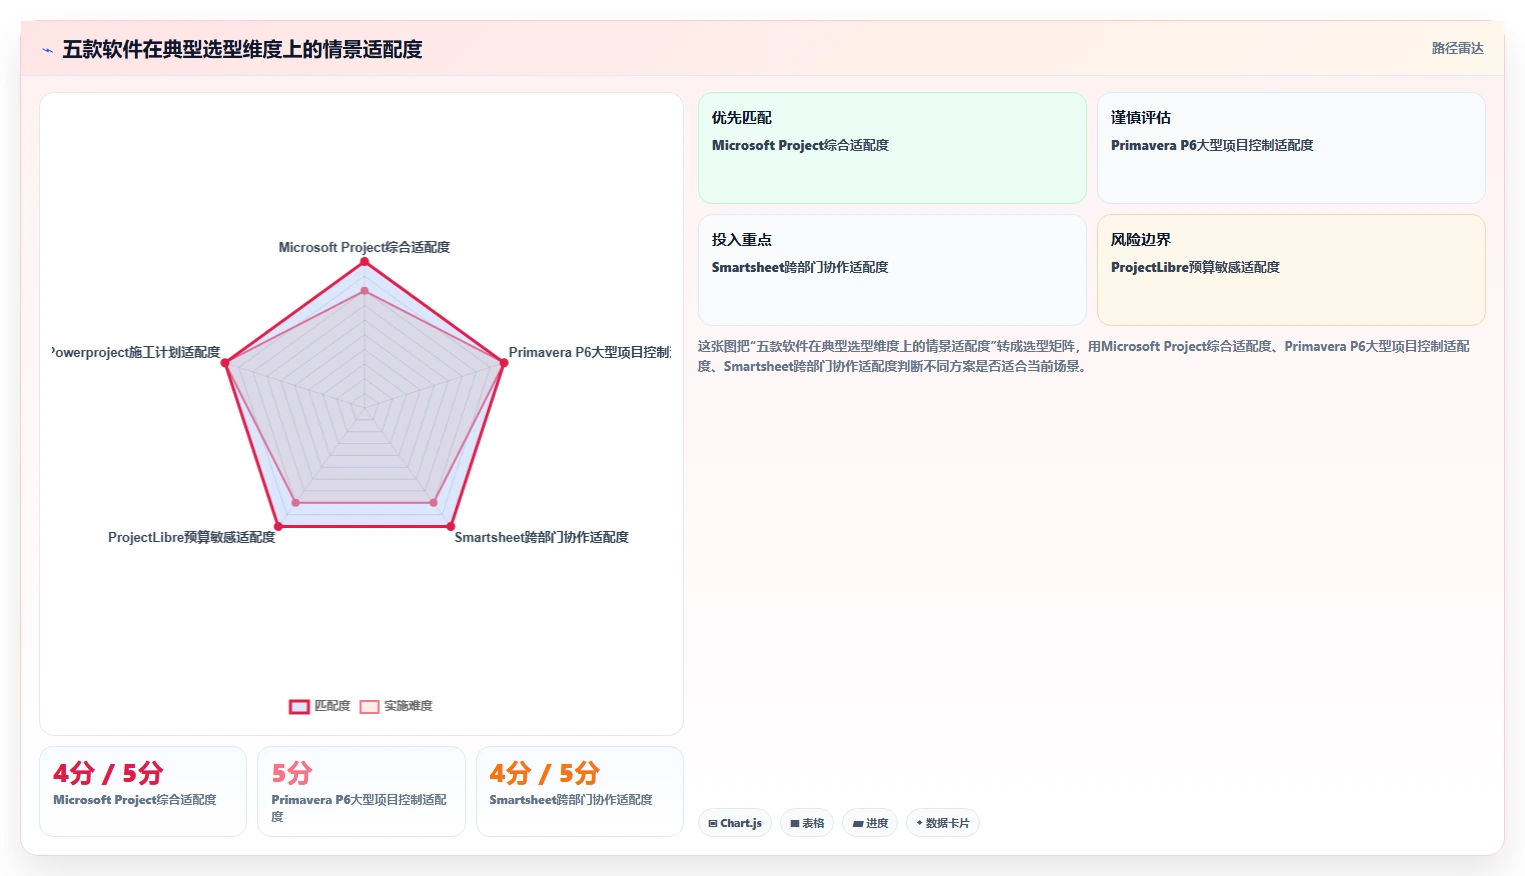Click the 4分 / 5分 Smartsheet stat card

point(580,791)
